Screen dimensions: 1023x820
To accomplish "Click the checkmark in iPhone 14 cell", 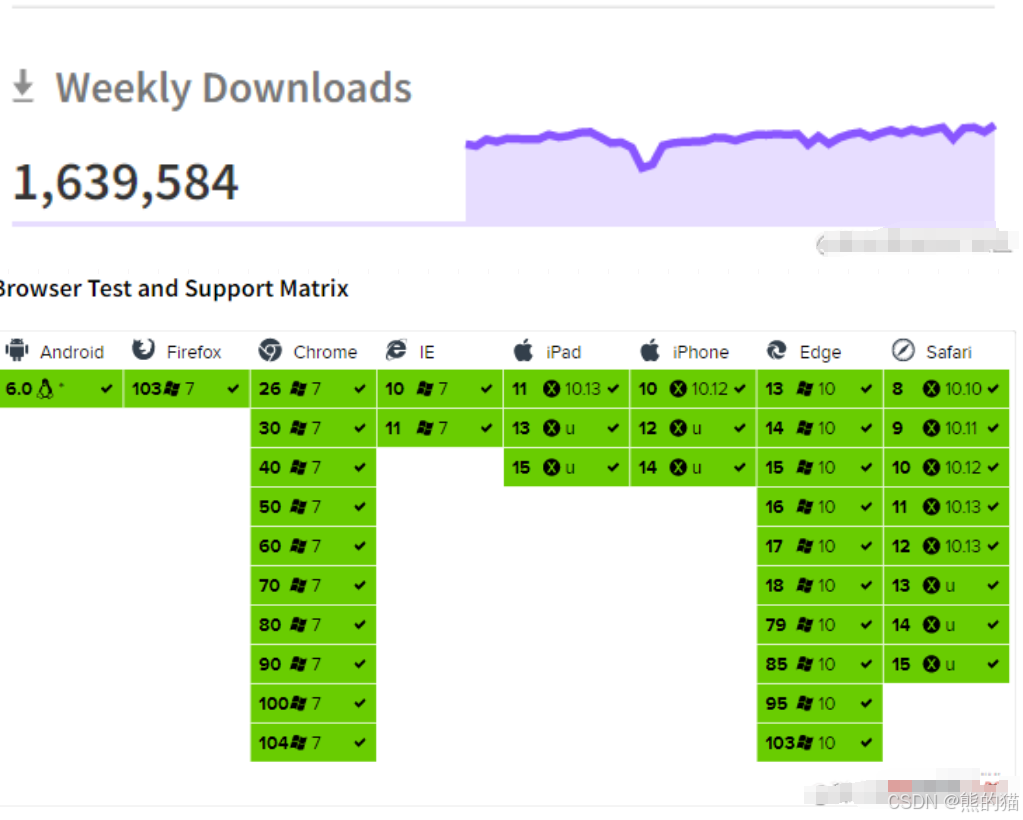I will click(x=740, y=468).
